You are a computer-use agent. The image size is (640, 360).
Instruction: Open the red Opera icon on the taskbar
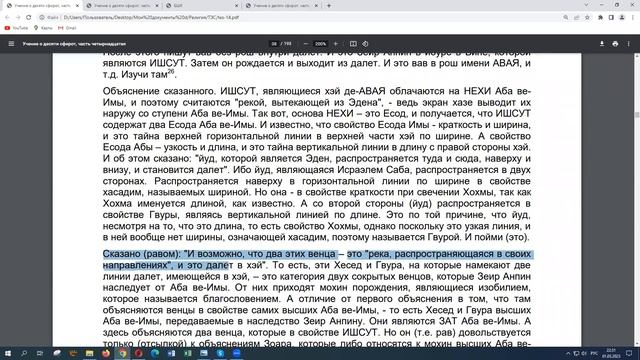[138, 353]
